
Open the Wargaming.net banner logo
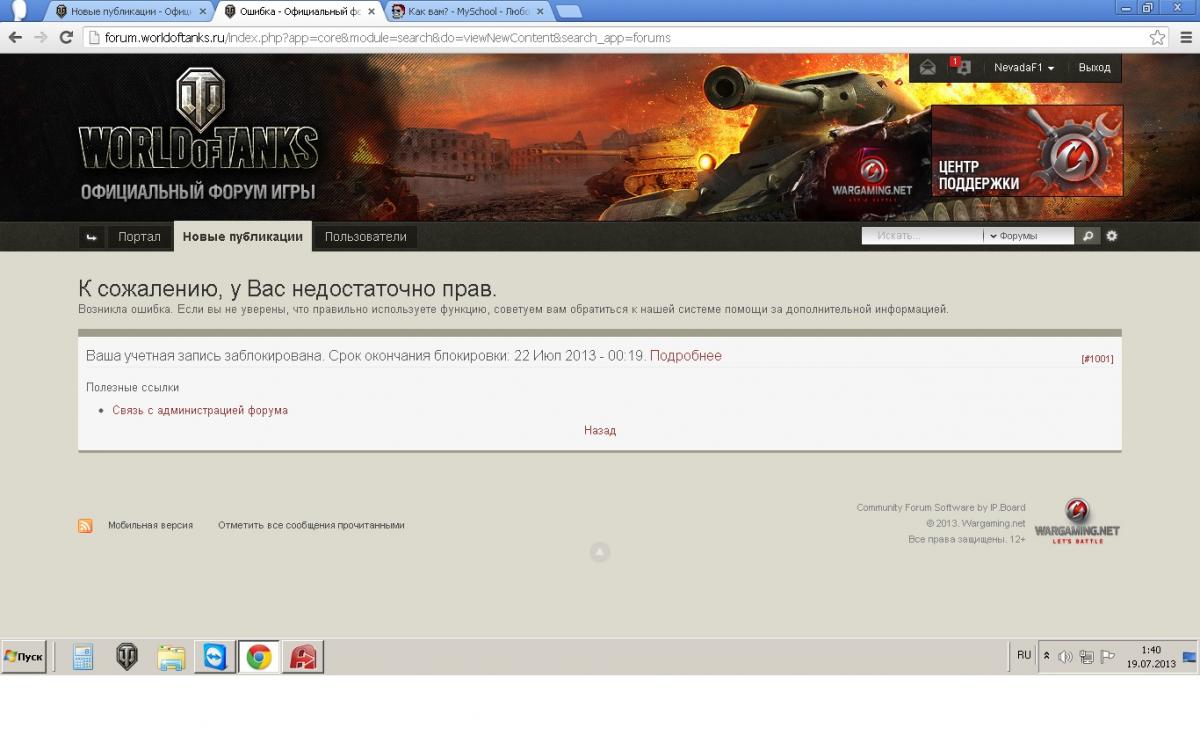tap(872, 173)
